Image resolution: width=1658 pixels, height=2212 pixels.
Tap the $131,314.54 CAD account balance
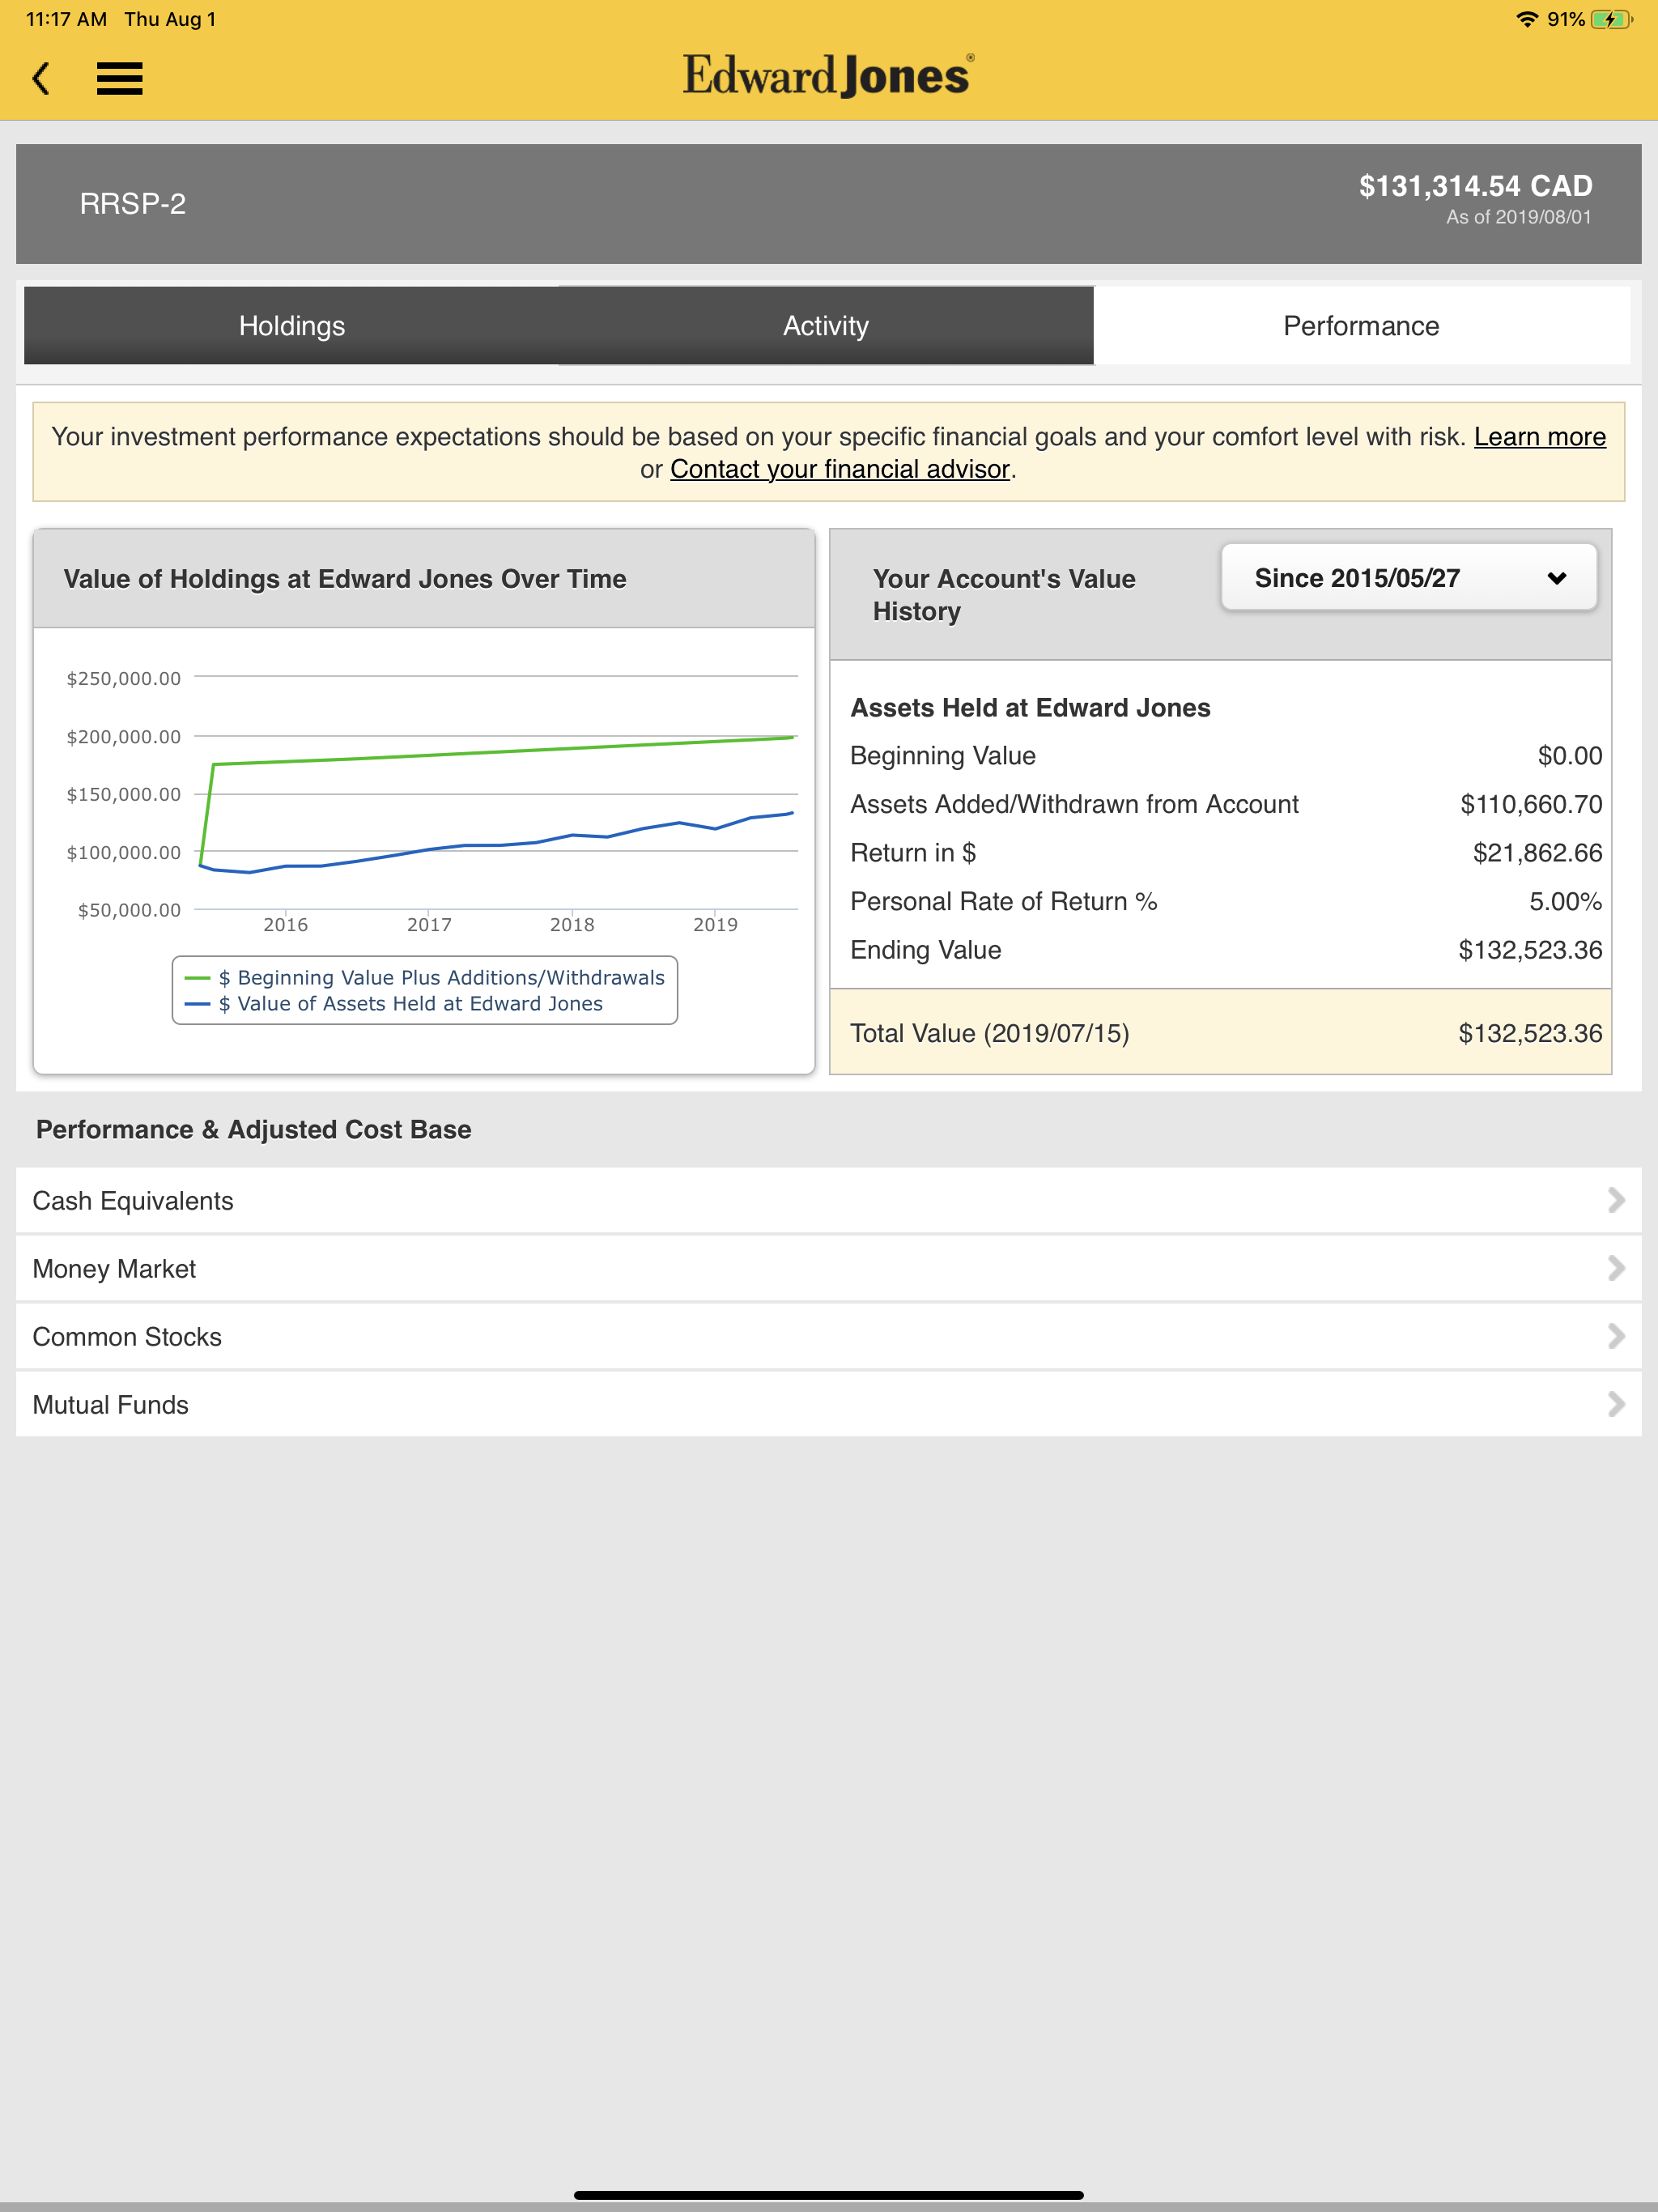[x=1475, y=186]
